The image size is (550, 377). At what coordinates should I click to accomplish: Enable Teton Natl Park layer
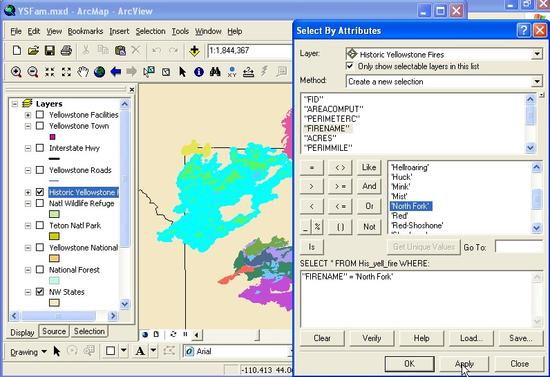click(x=40, y=225)
